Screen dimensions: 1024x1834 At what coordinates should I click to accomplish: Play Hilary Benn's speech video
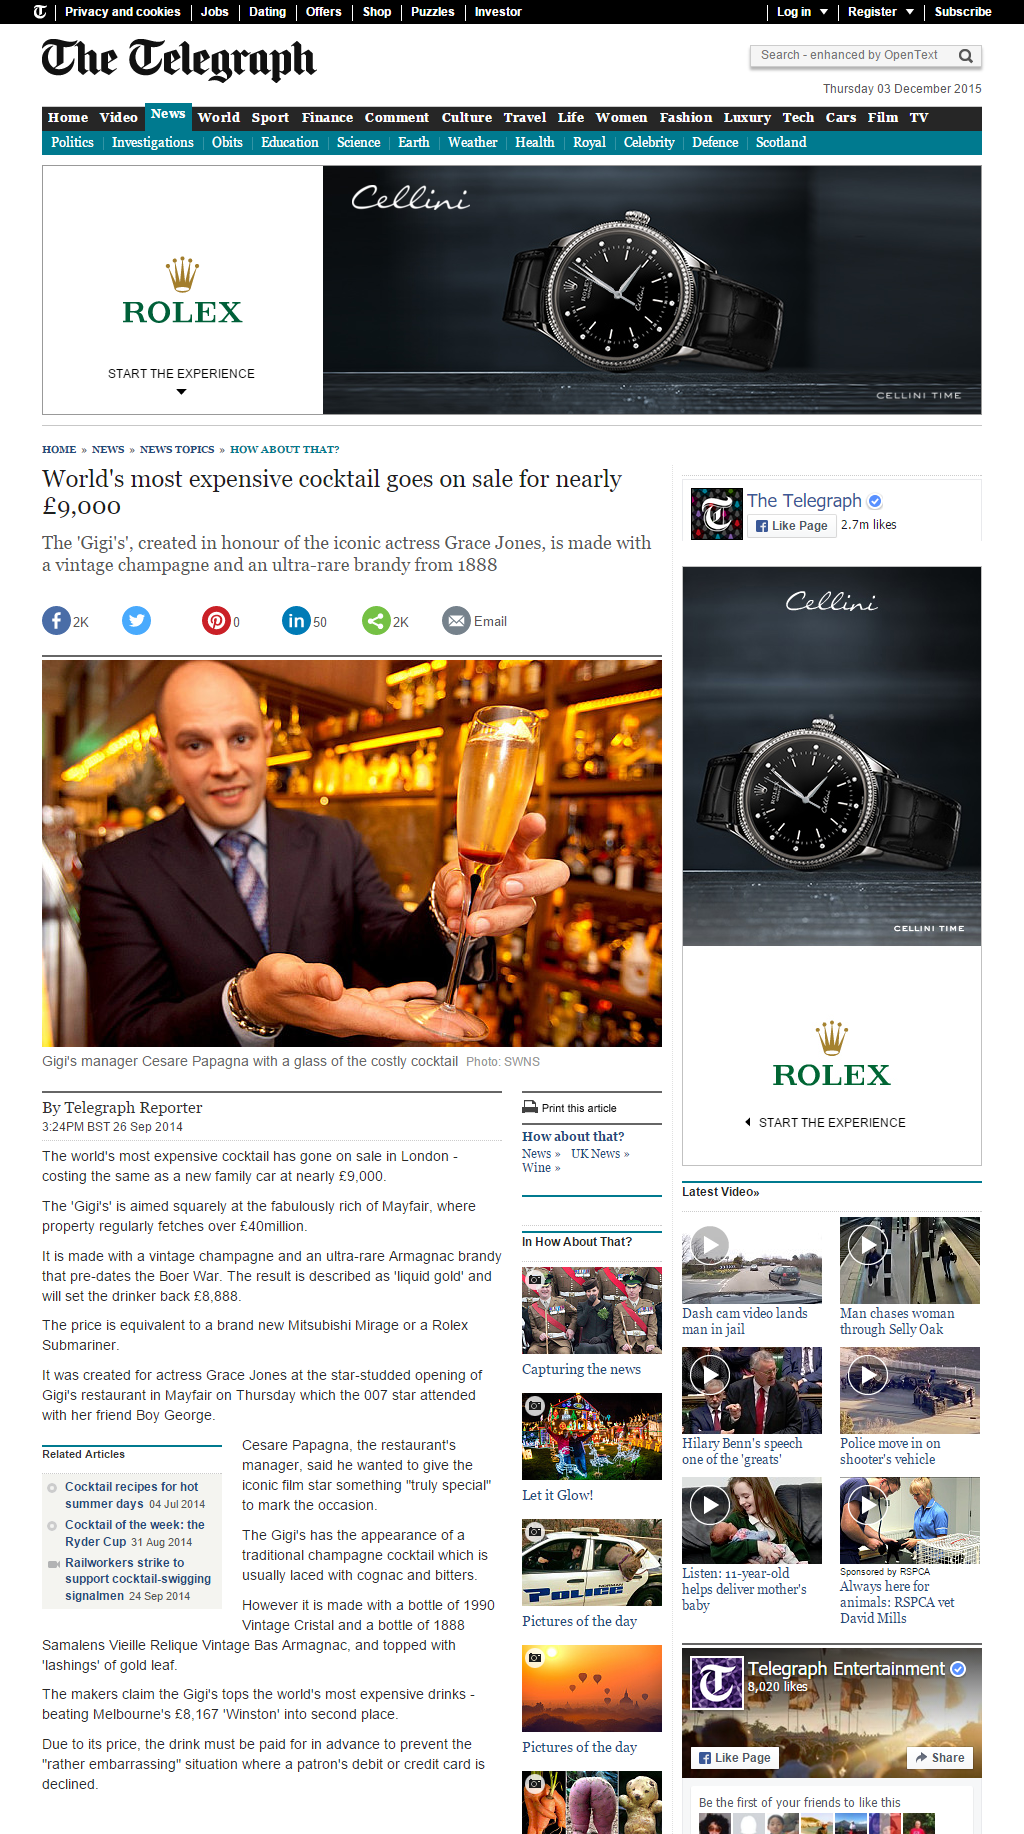click(710, 1375)
